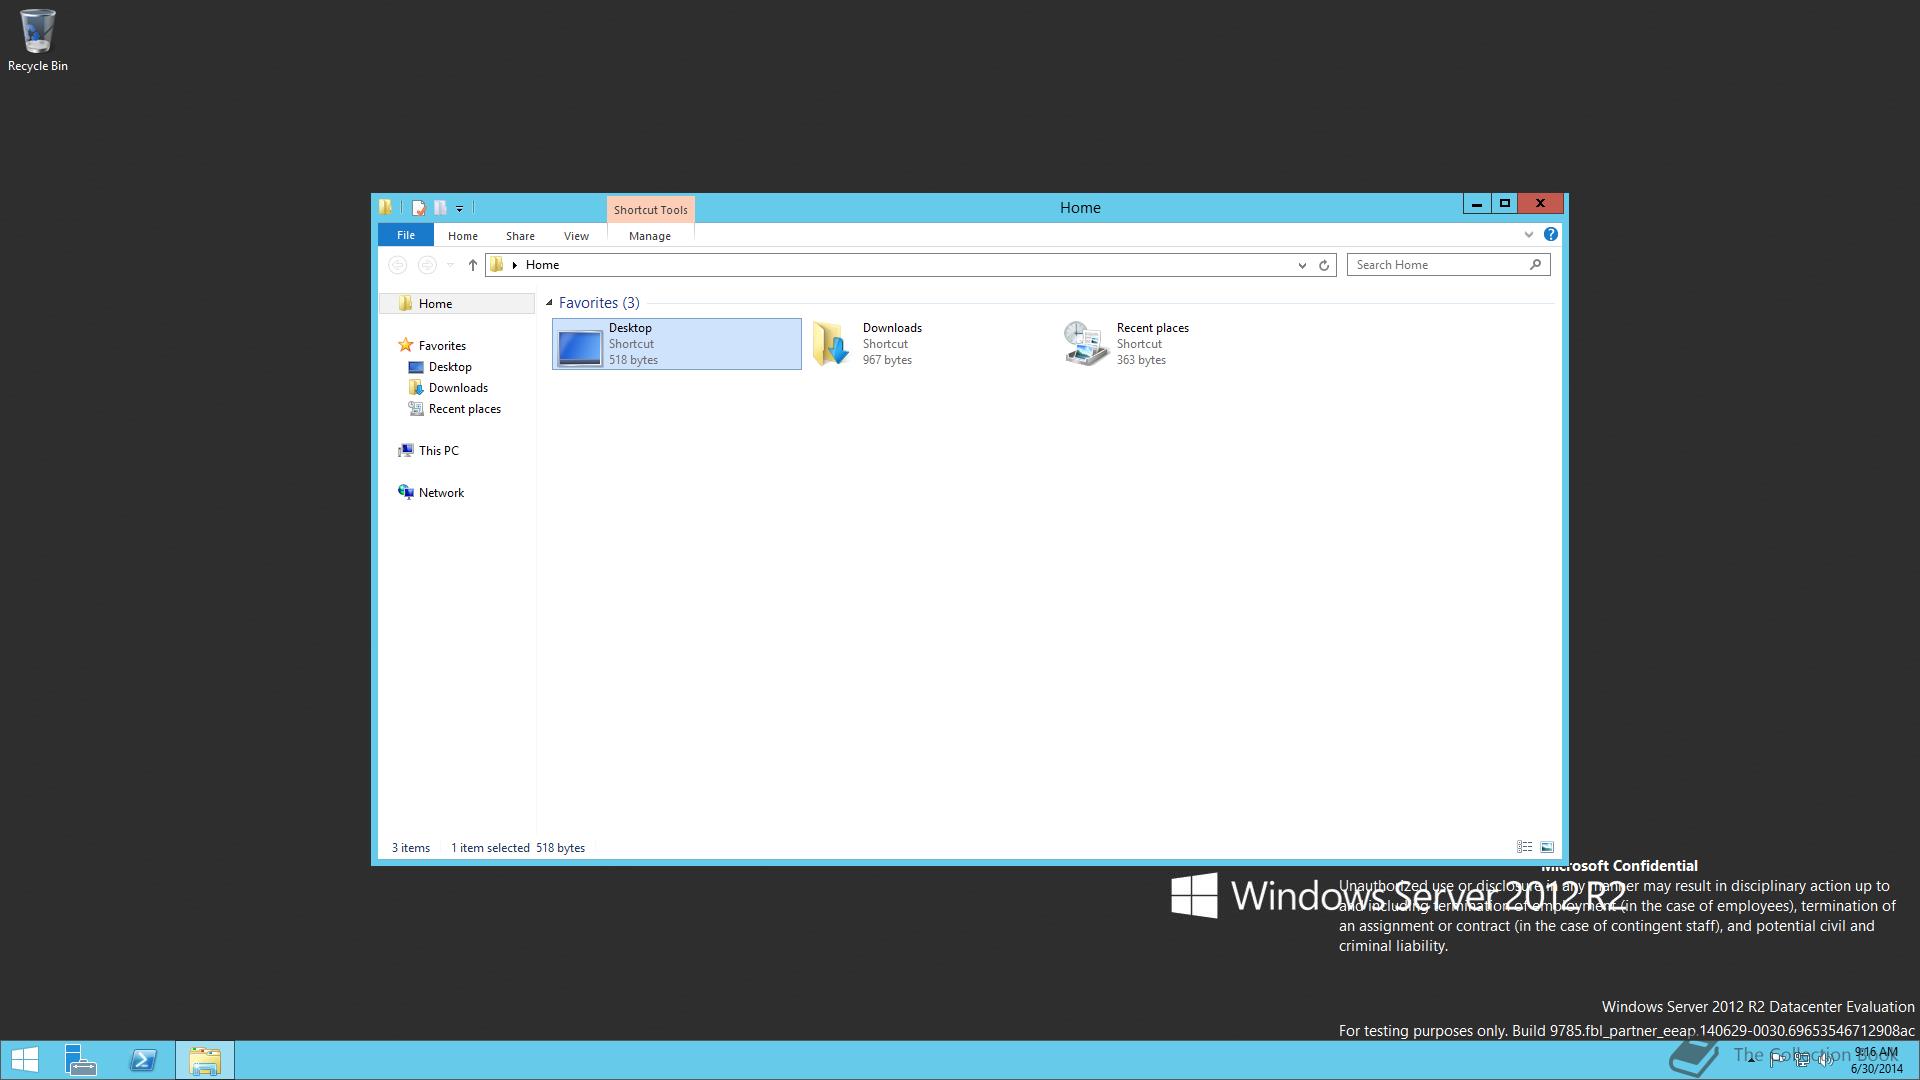
Task: Click the Explorer window system folder icon
Action: 386,207
